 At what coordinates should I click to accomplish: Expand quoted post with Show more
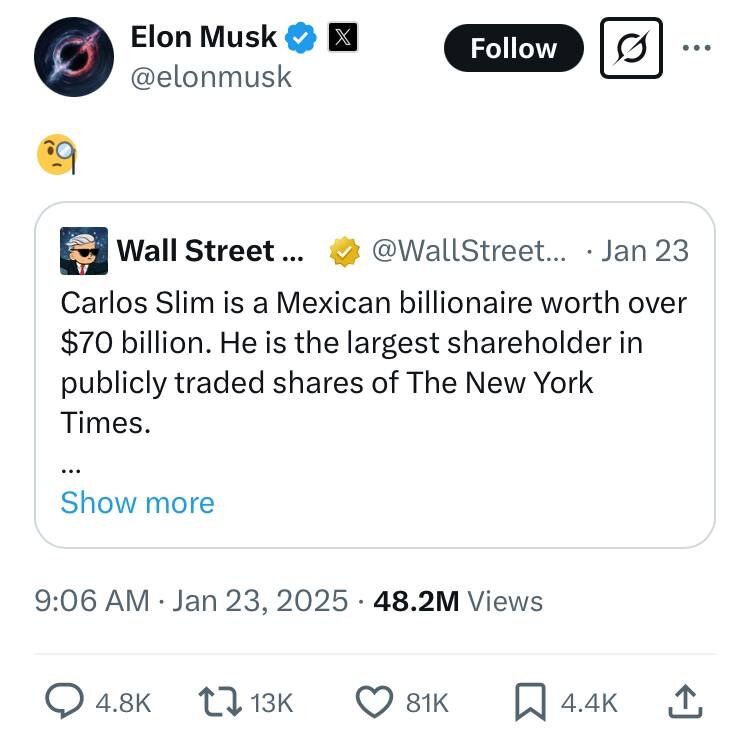[137, 502]
